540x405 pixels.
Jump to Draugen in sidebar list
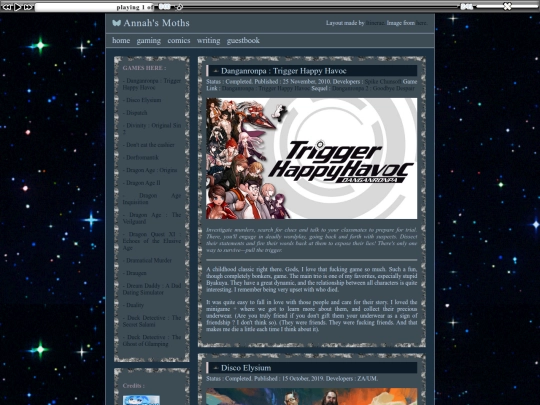click(x=135, y=273)
